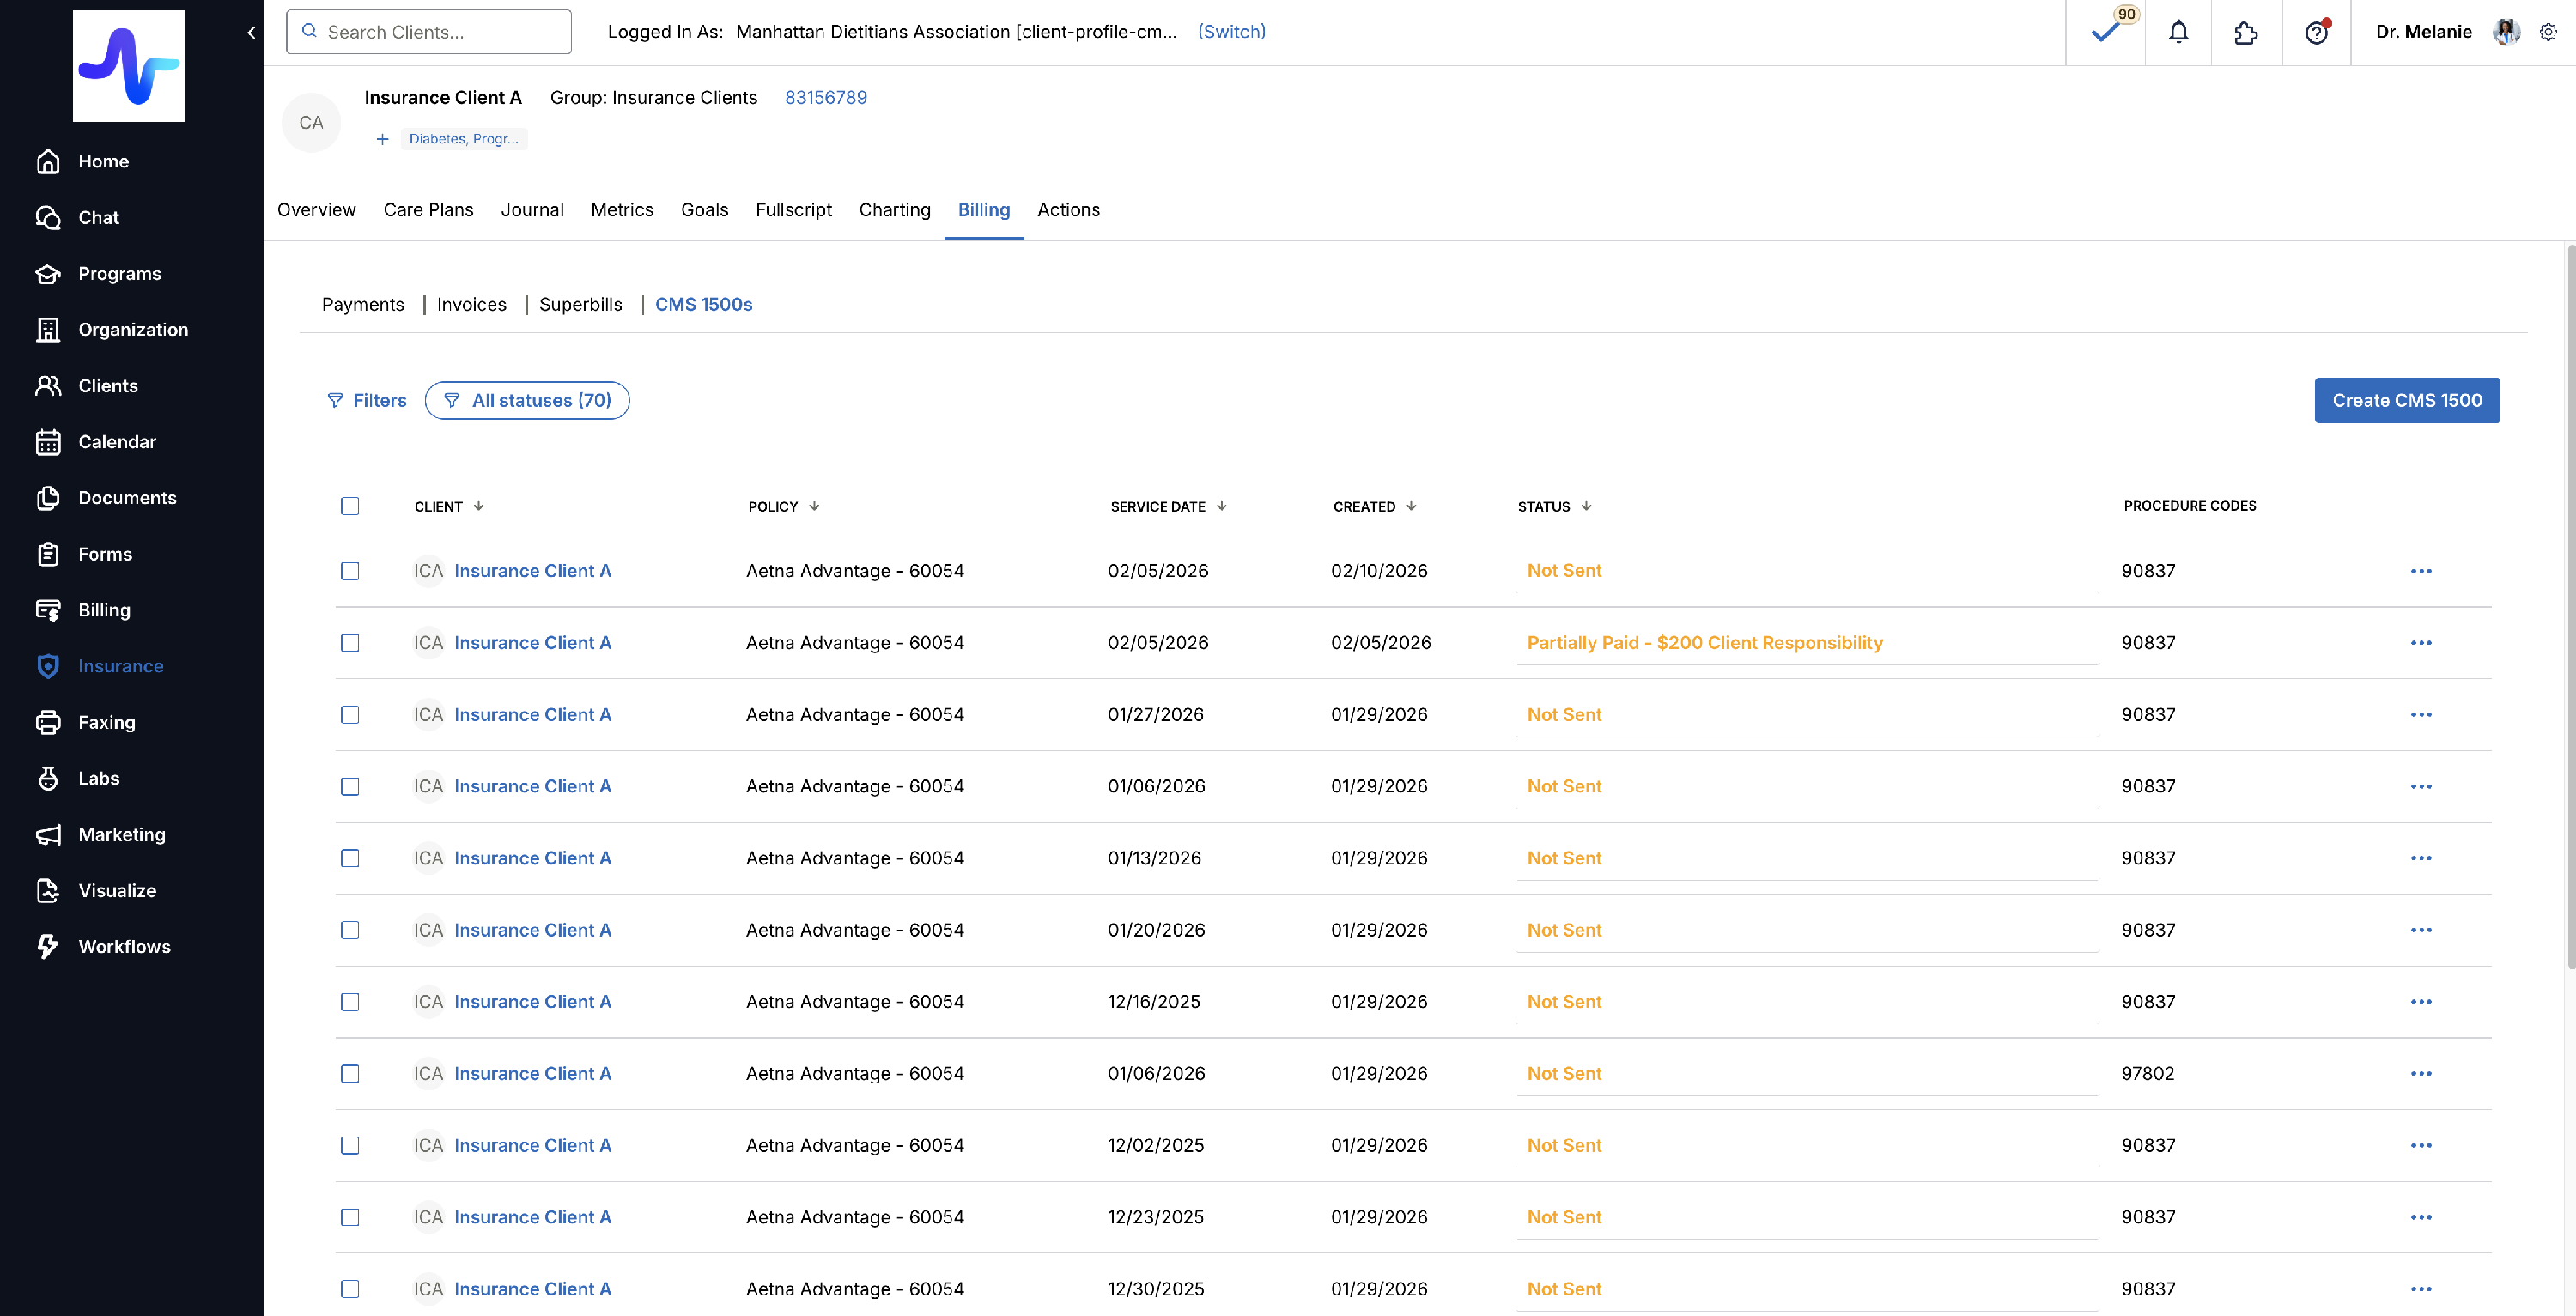The height and width of the screenshot is (1316, 2576).
Task: Collapse the sidebar with the chevron arrow
Action: [x=251, y=32]
